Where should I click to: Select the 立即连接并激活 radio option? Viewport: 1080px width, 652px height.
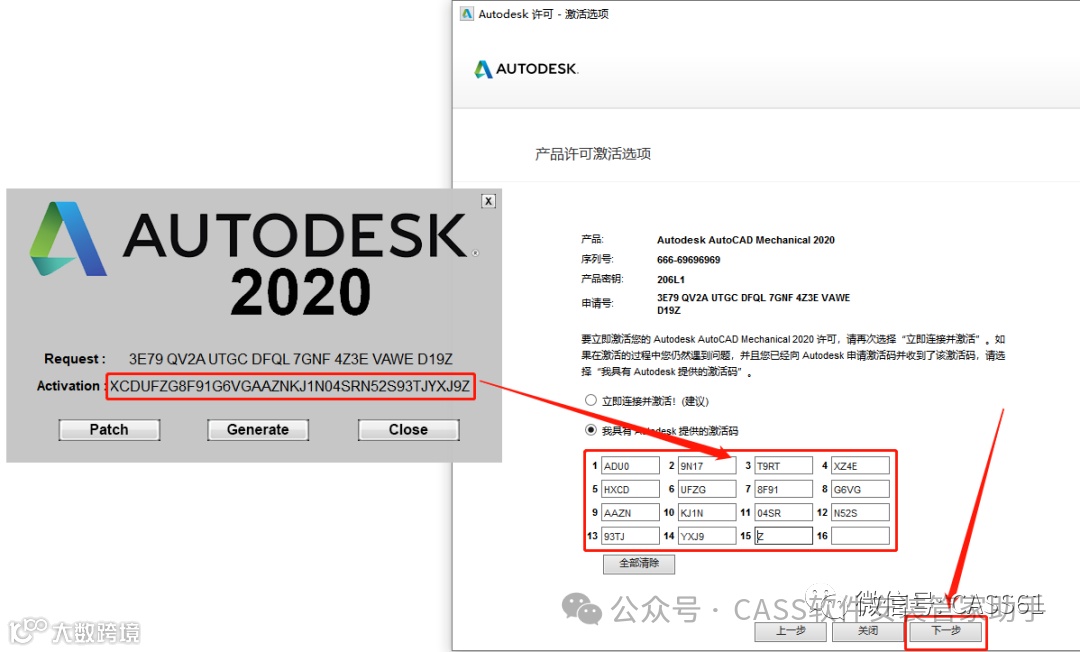pyautogui.click(x=590, y=400)
